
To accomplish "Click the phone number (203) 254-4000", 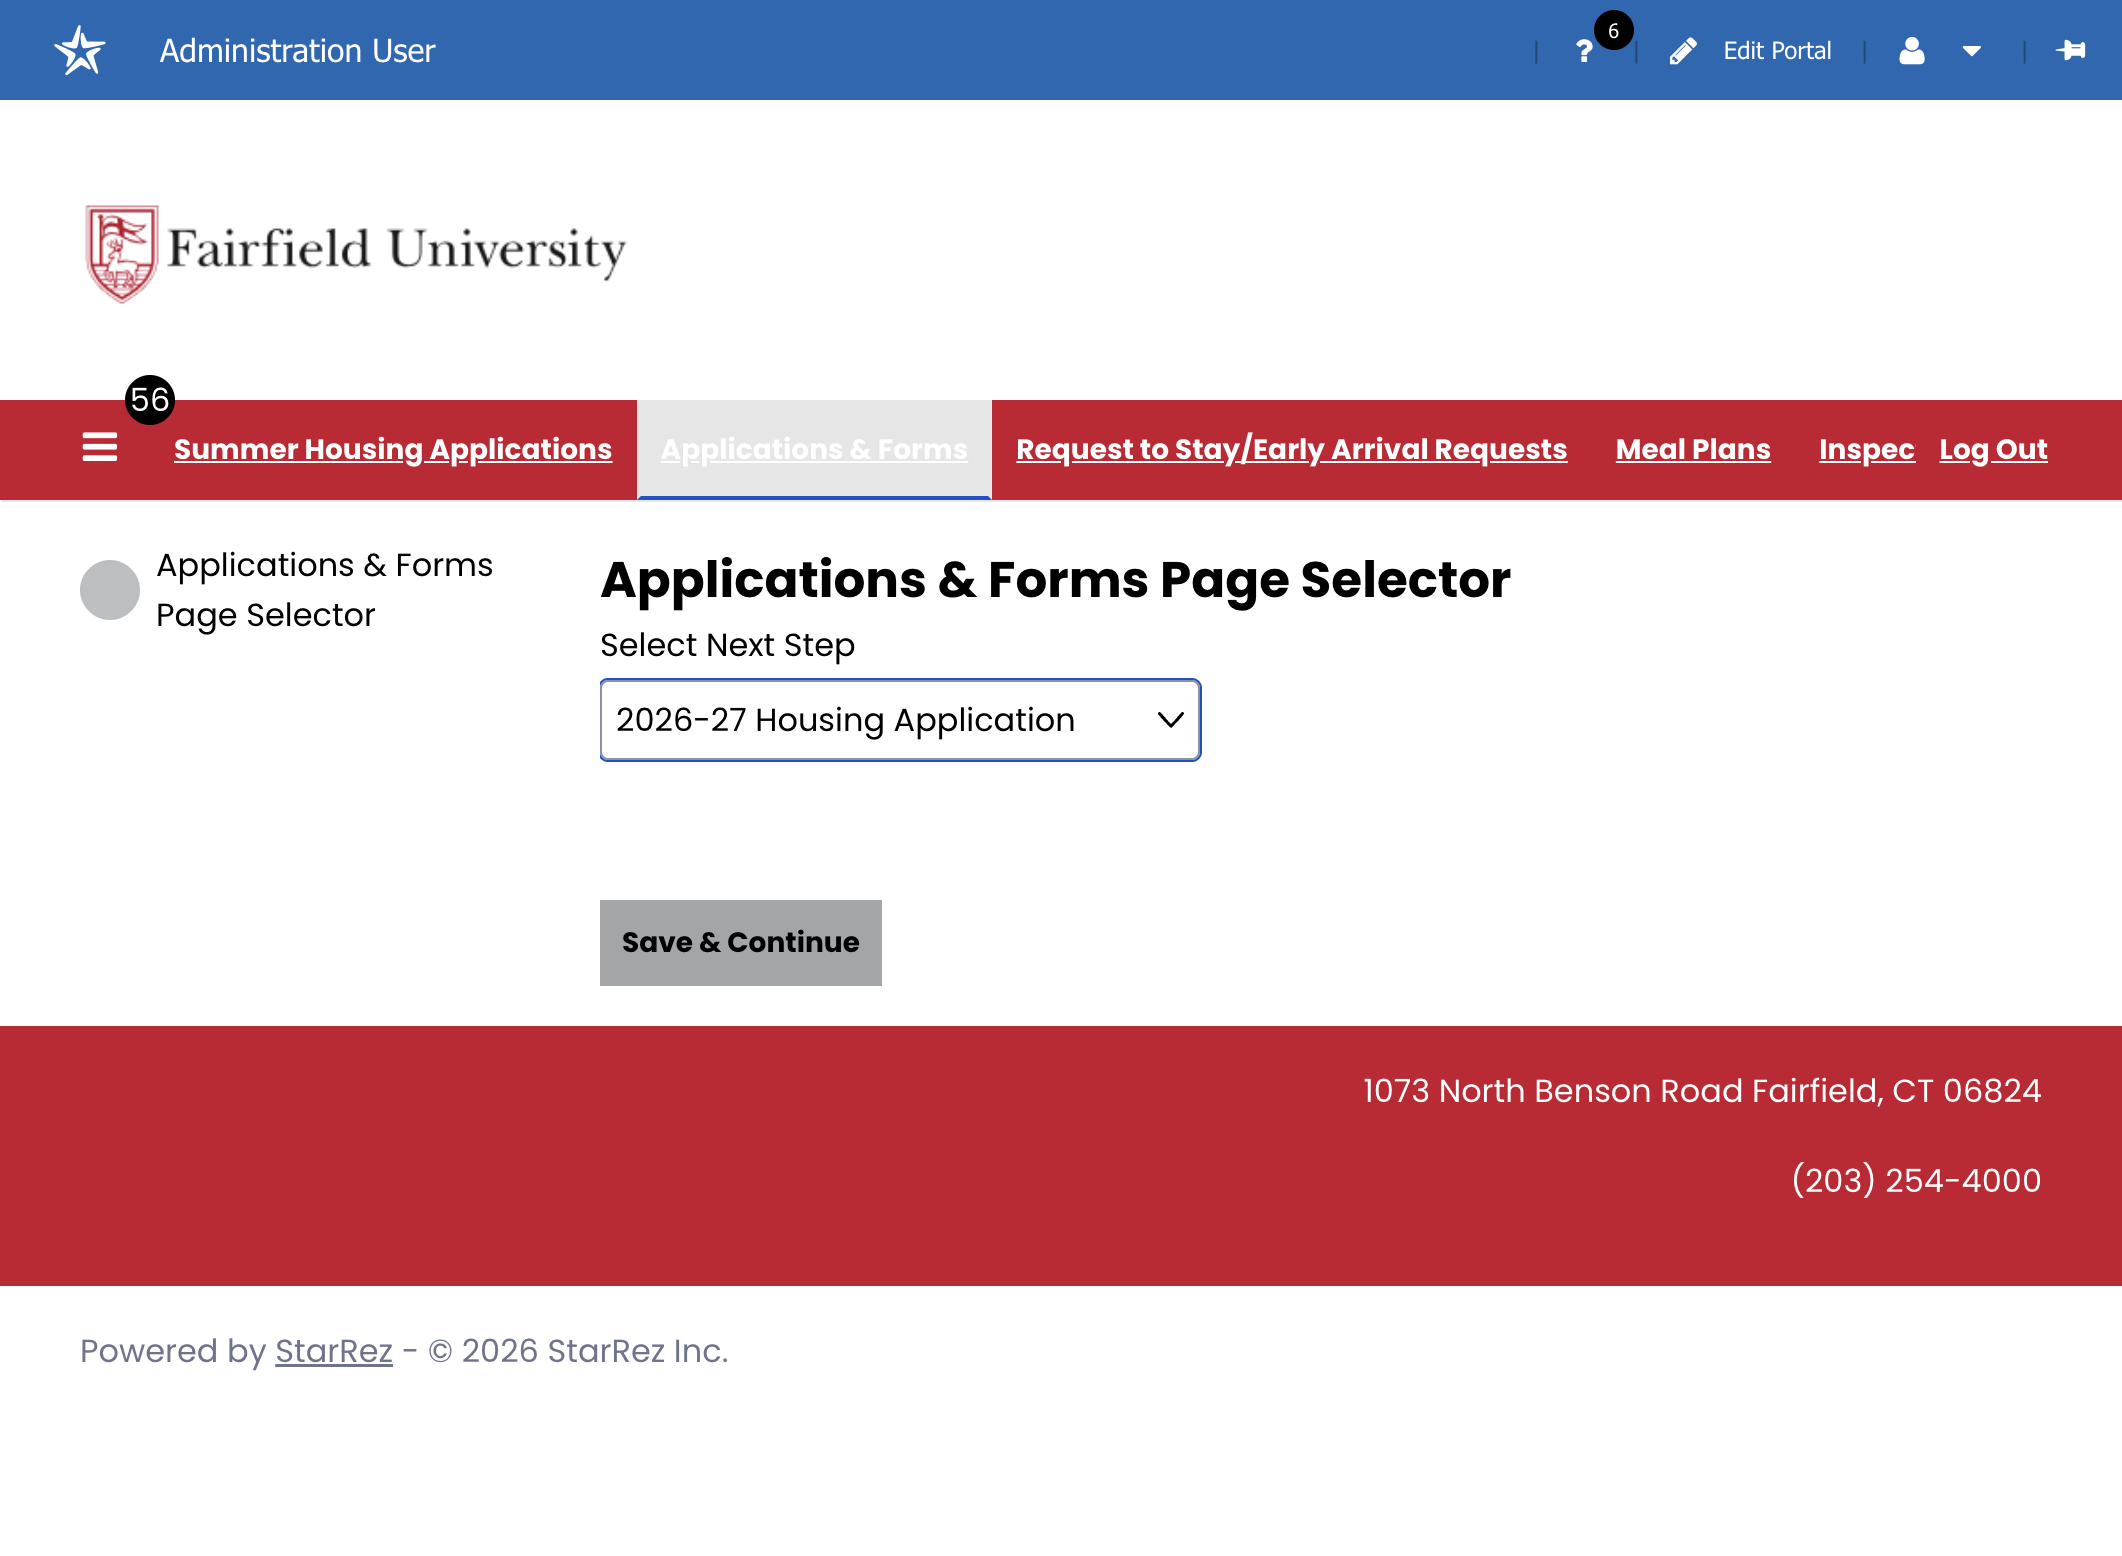I will (x=1916, y=1180).
